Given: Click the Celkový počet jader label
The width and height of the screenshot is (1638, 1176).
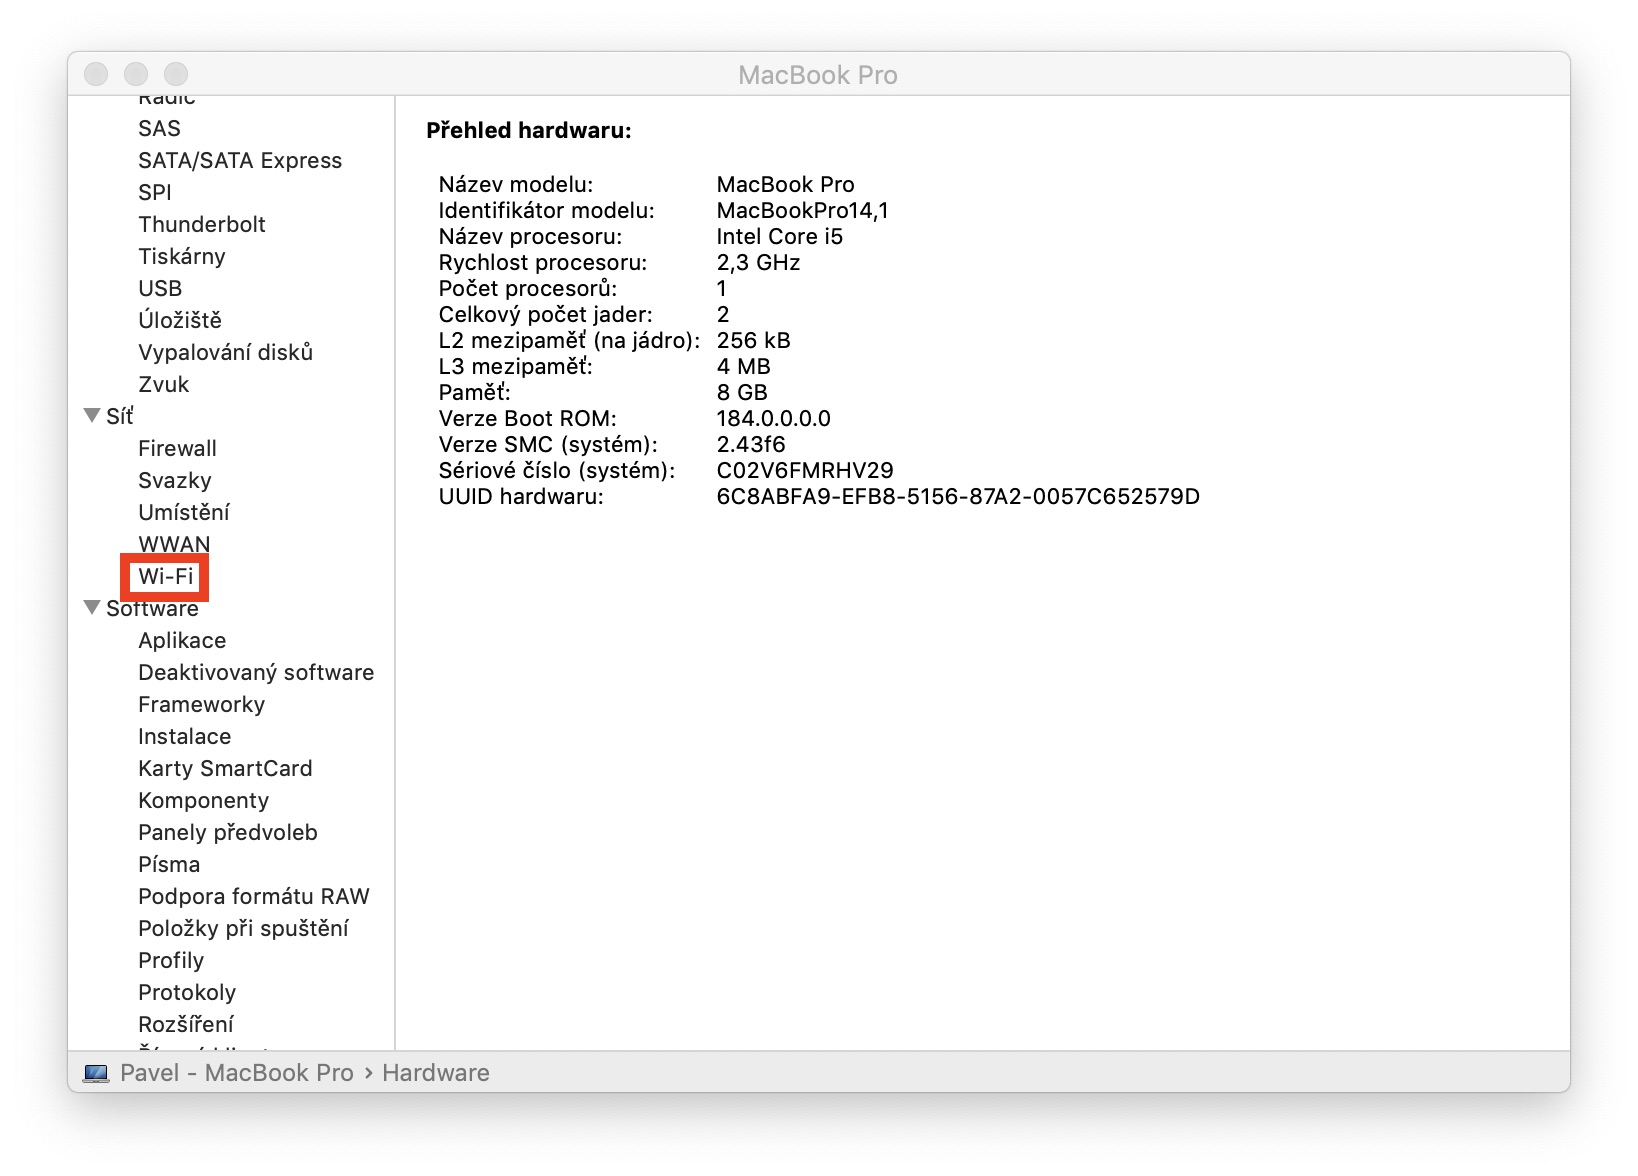Looking at the screenshot, I should (x=546, y=314).
